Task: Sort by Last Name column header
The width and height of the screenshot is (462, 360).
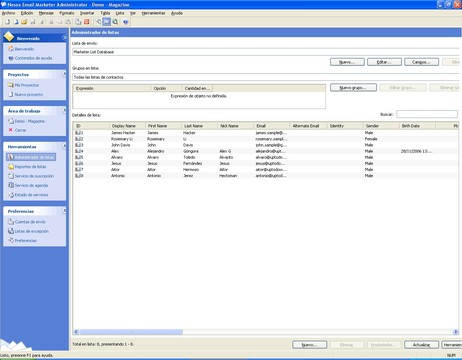Action: 200,126
